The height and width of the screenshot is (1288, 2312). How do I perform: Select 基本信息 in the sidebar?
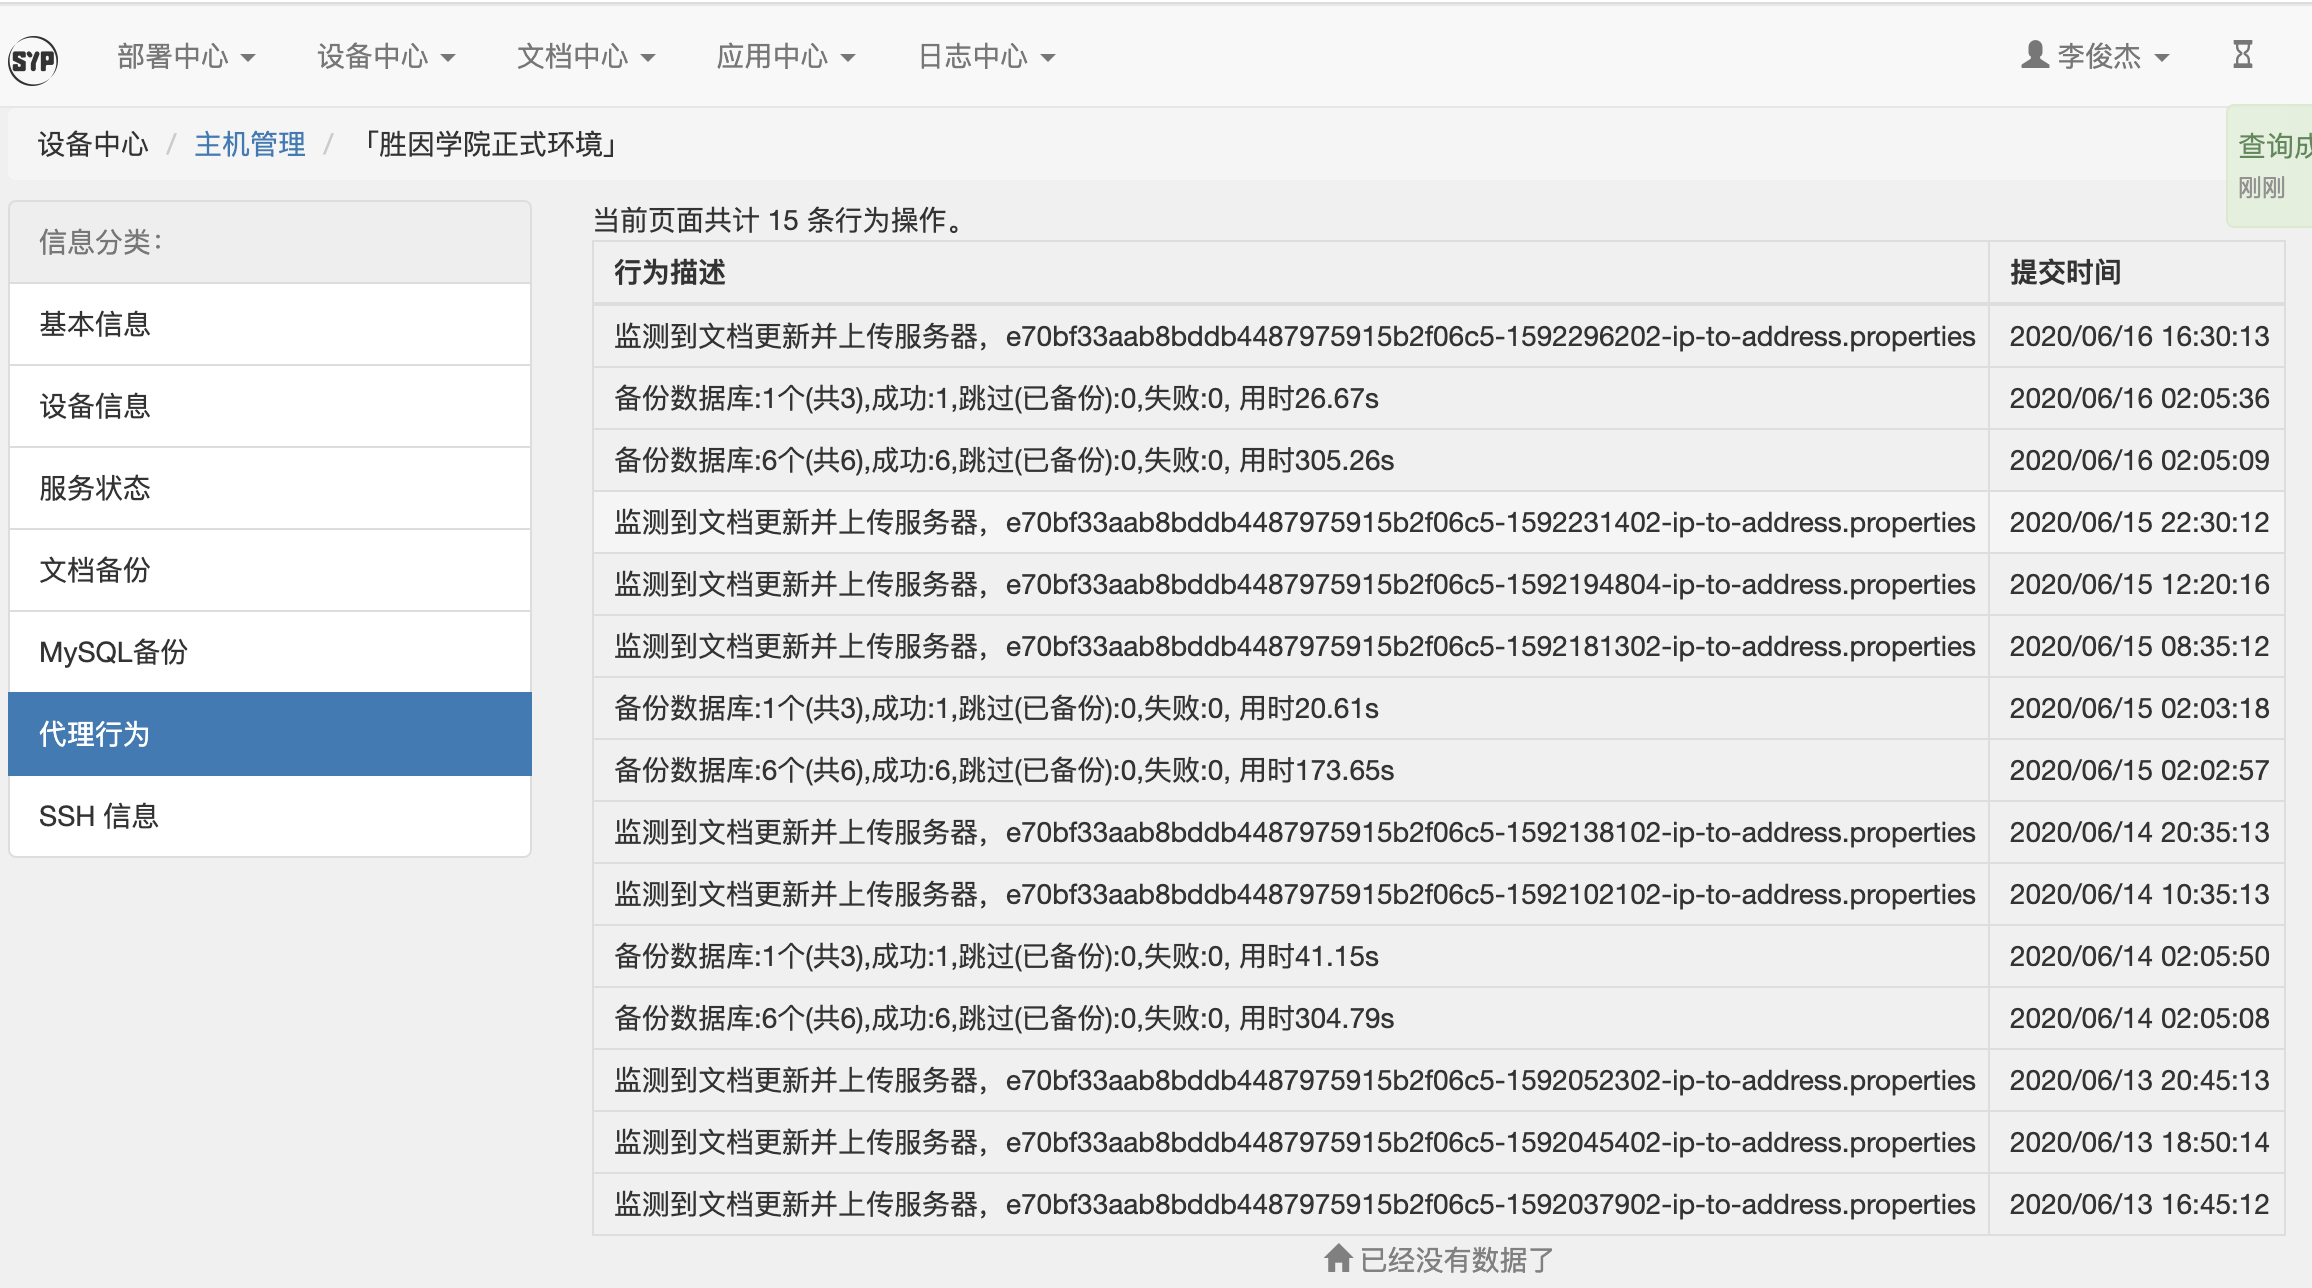[270, 324]
